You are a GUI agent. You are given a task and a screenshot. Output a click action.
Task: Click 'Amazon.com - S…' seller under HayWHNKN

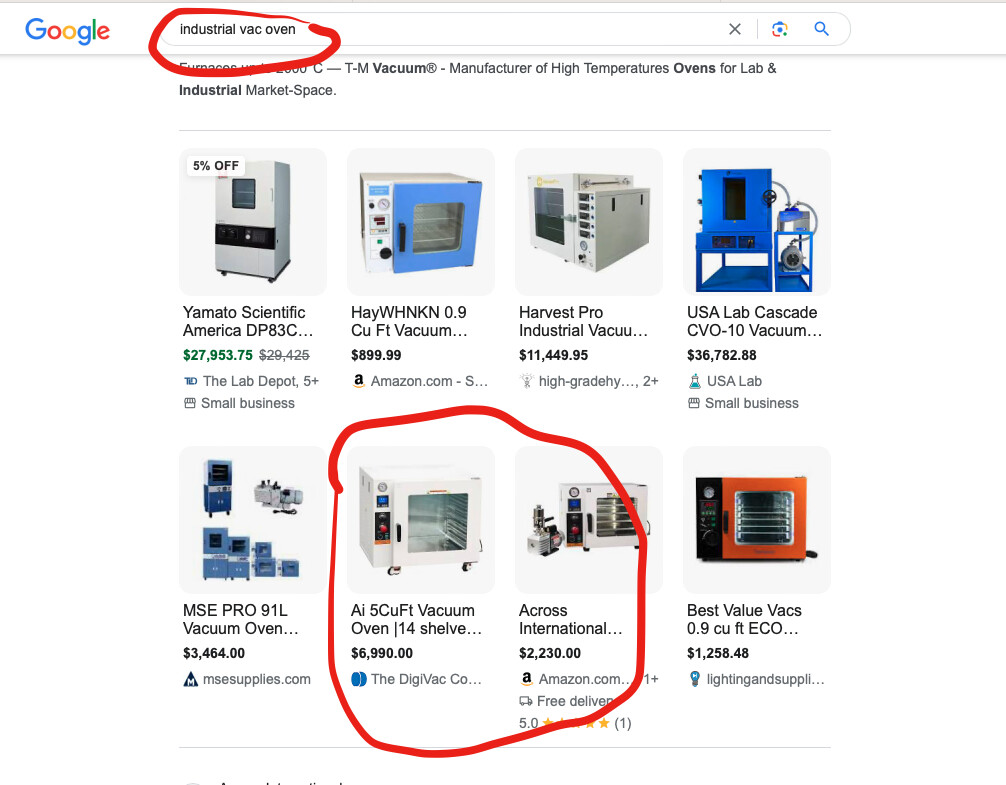(x=429, y=381)
